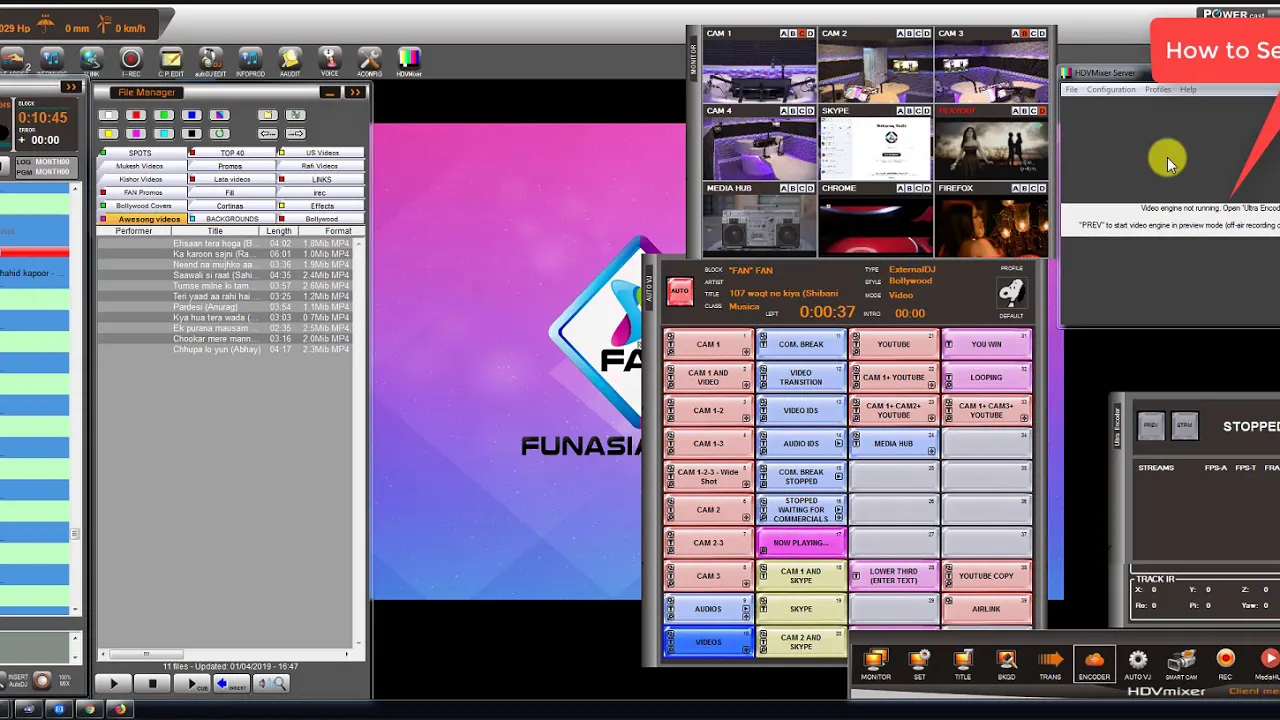Toggle MEDIA HUB output A

(x=784, y=188)
